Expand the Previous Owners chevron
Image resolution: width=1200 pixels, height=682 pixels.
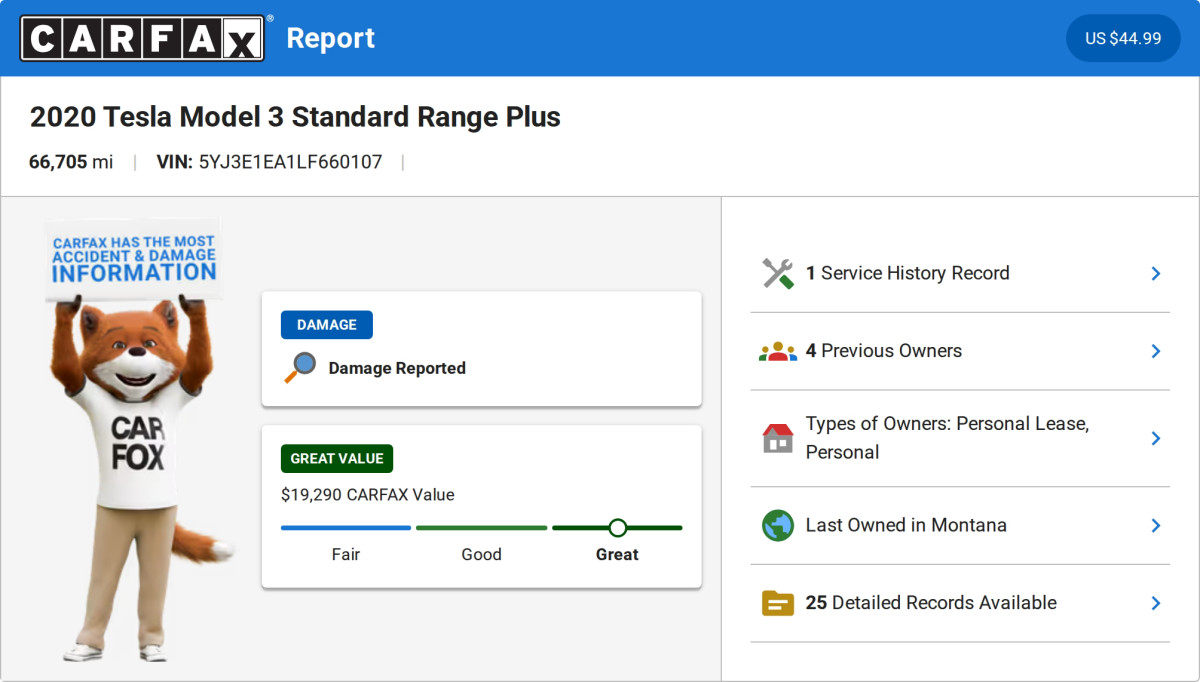1155,351
